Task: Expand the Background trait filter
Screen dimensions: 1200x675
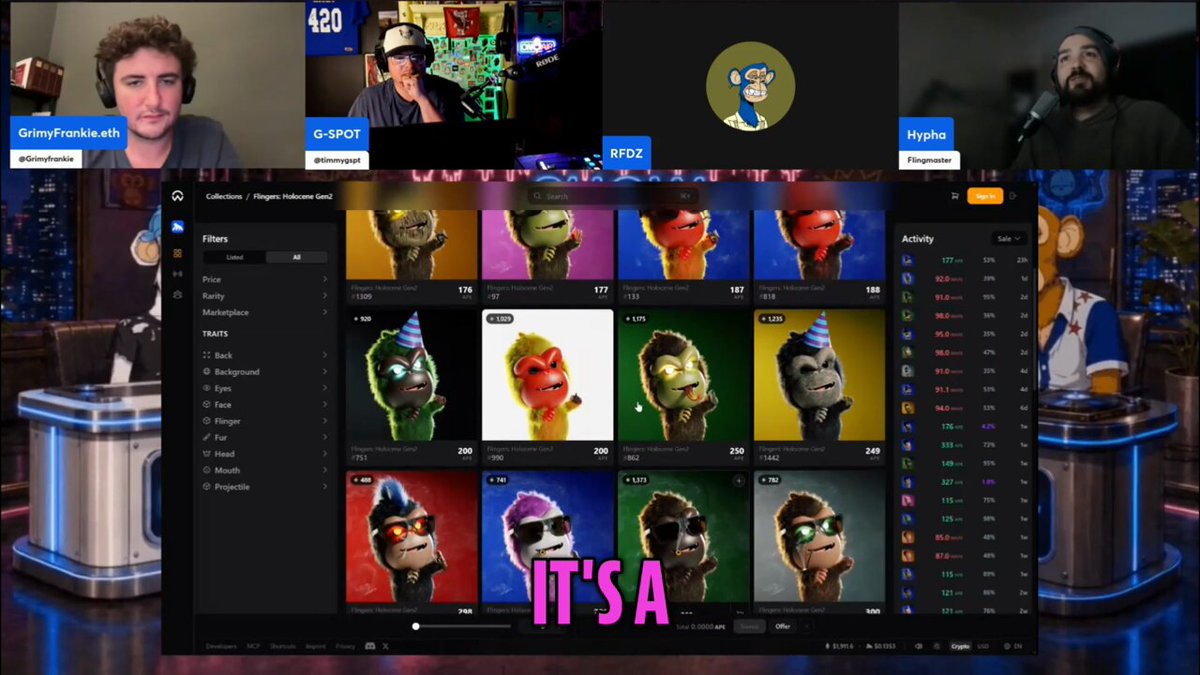Action: (265, 372)
